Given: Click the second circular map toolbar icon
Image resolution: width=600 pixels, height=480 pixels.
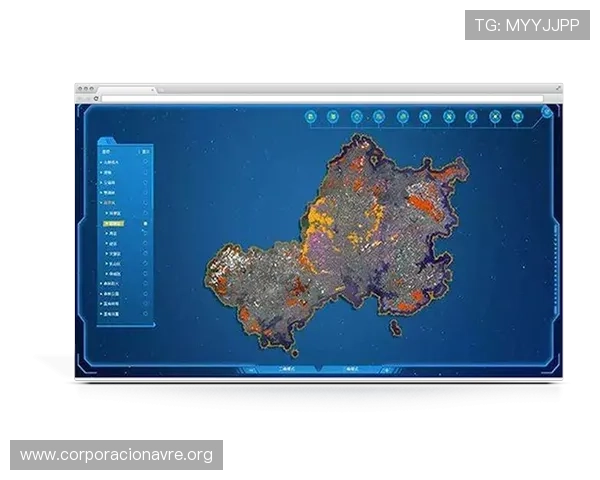Looking at the screenshot, I should coord(333,117).
